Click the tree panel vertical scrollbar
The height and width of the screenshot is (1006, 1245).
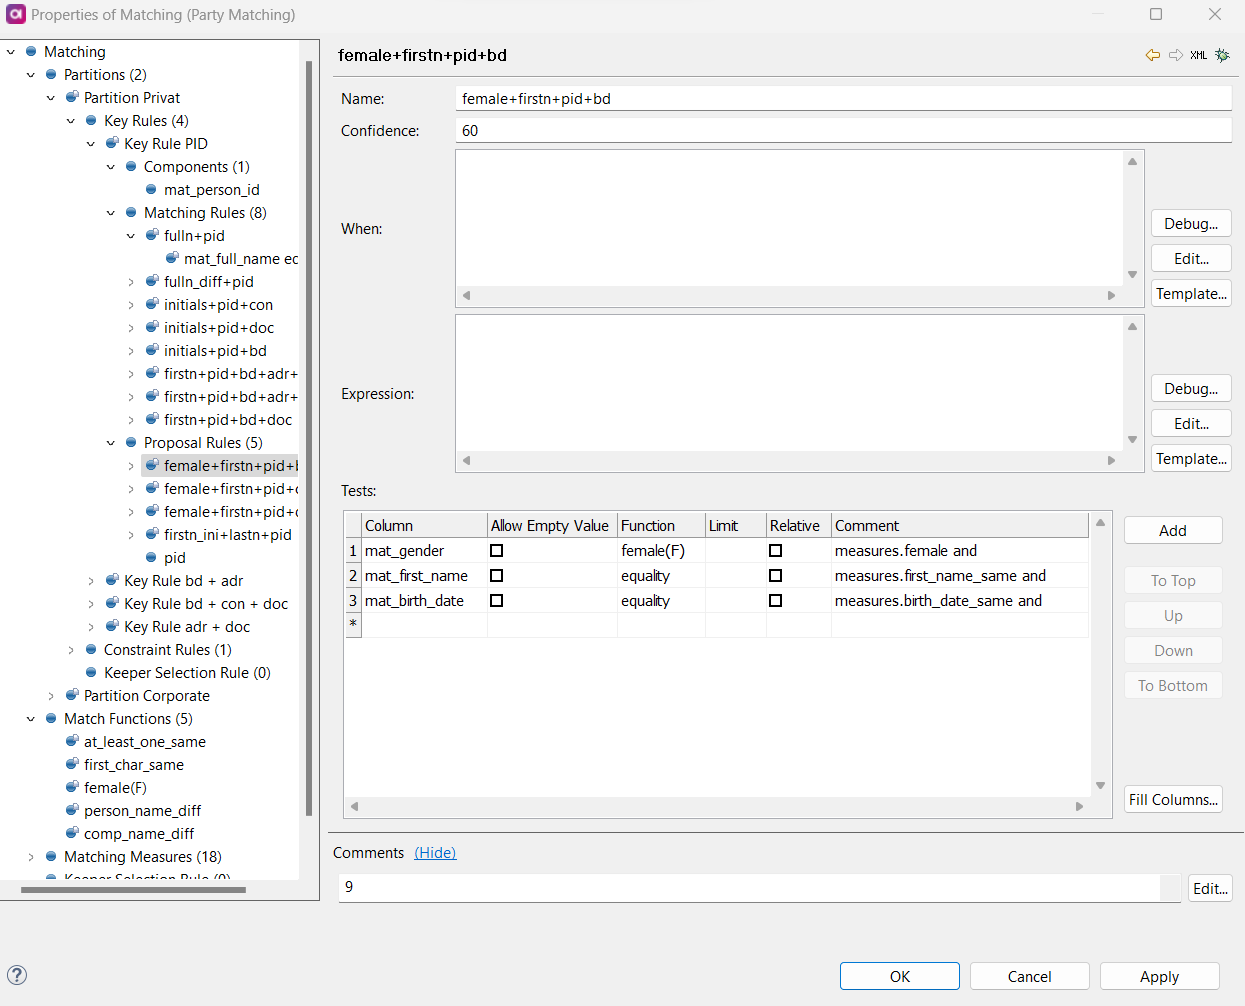(x=309, y=440)
